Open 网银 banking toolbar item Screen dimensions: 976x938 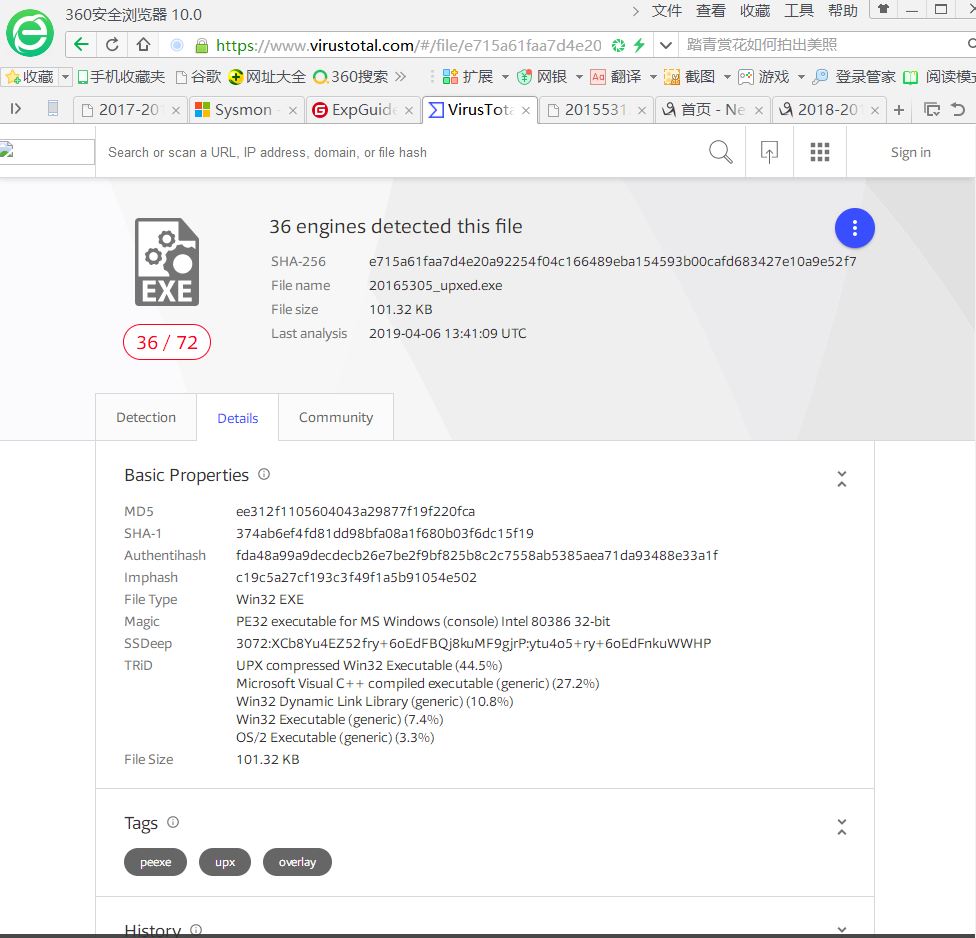542,77
